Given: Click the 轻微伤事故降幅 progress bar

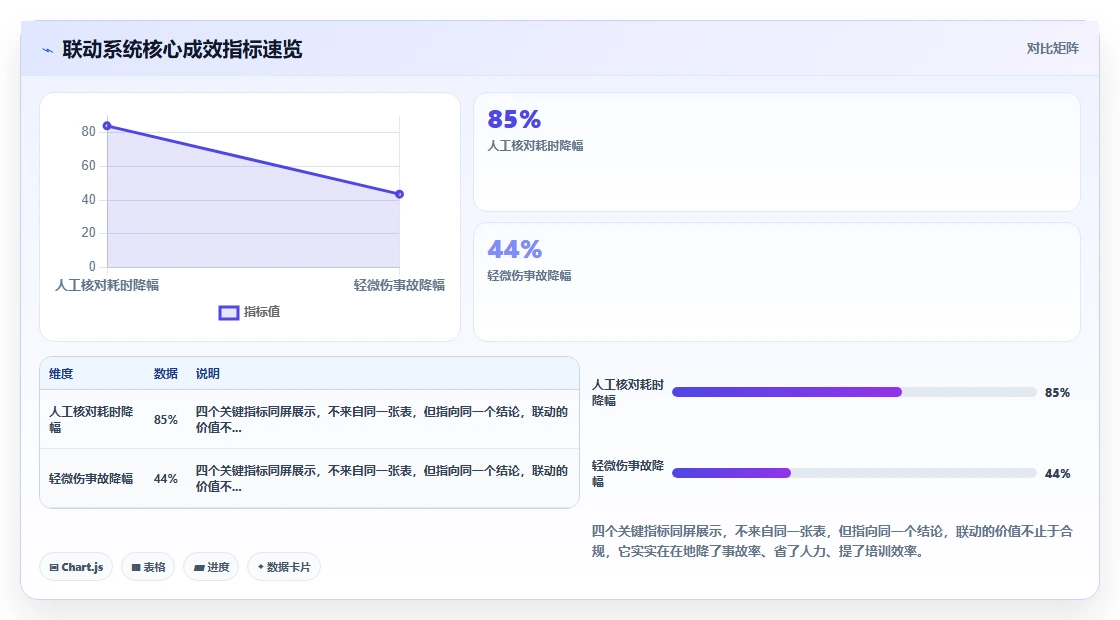Looking at the screenshot, I should click(854, 473).
